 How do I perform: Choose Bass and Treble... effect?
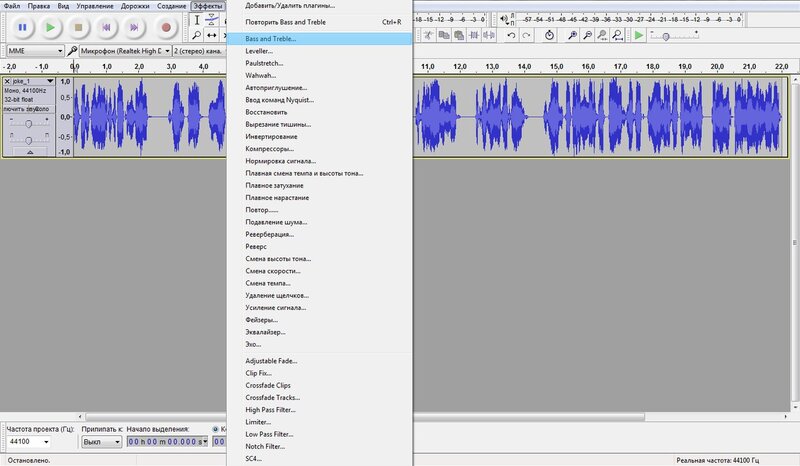271,38
